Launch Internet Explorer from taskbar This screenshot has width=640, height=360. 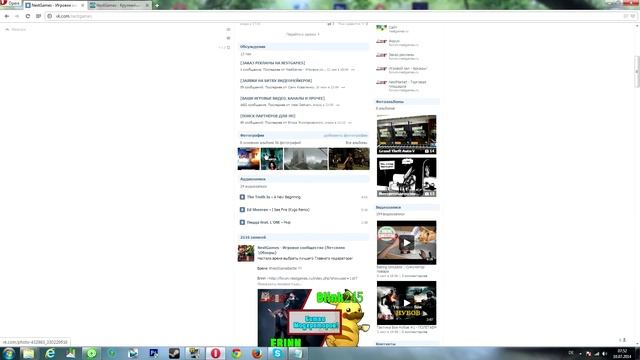pyautogui.click(x=50, y=353)
